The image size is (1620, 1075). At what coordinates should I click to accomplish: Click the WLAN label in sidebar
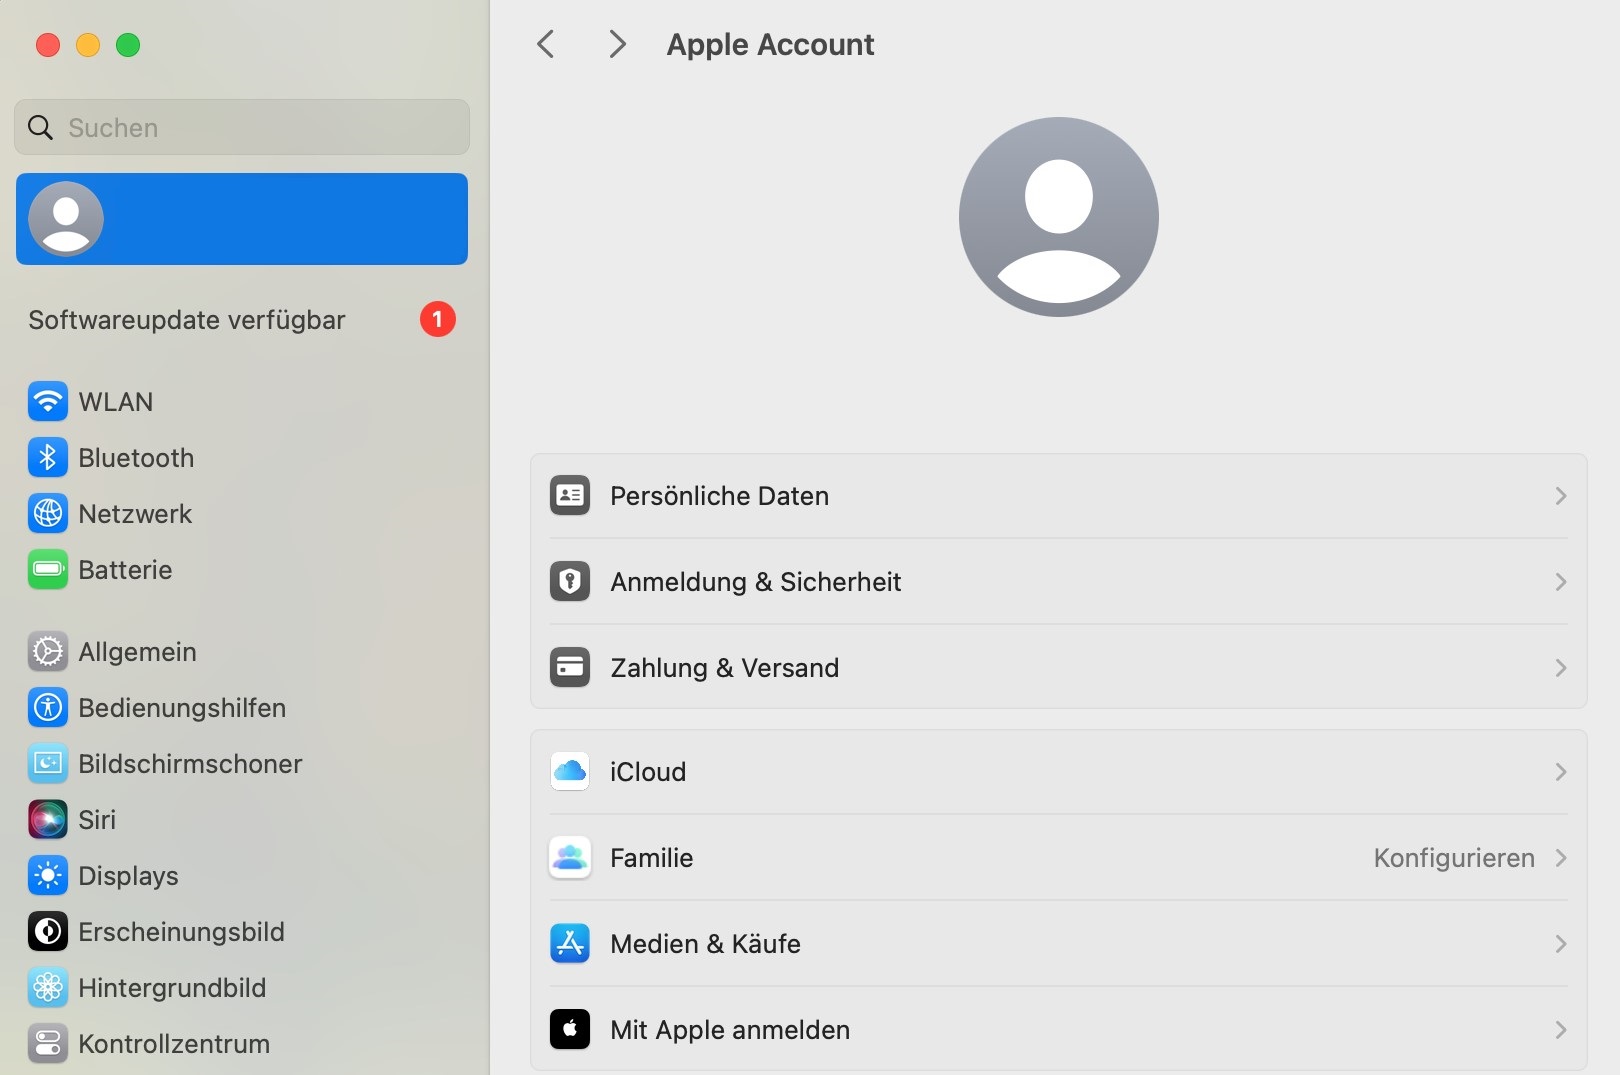(116, 402)
